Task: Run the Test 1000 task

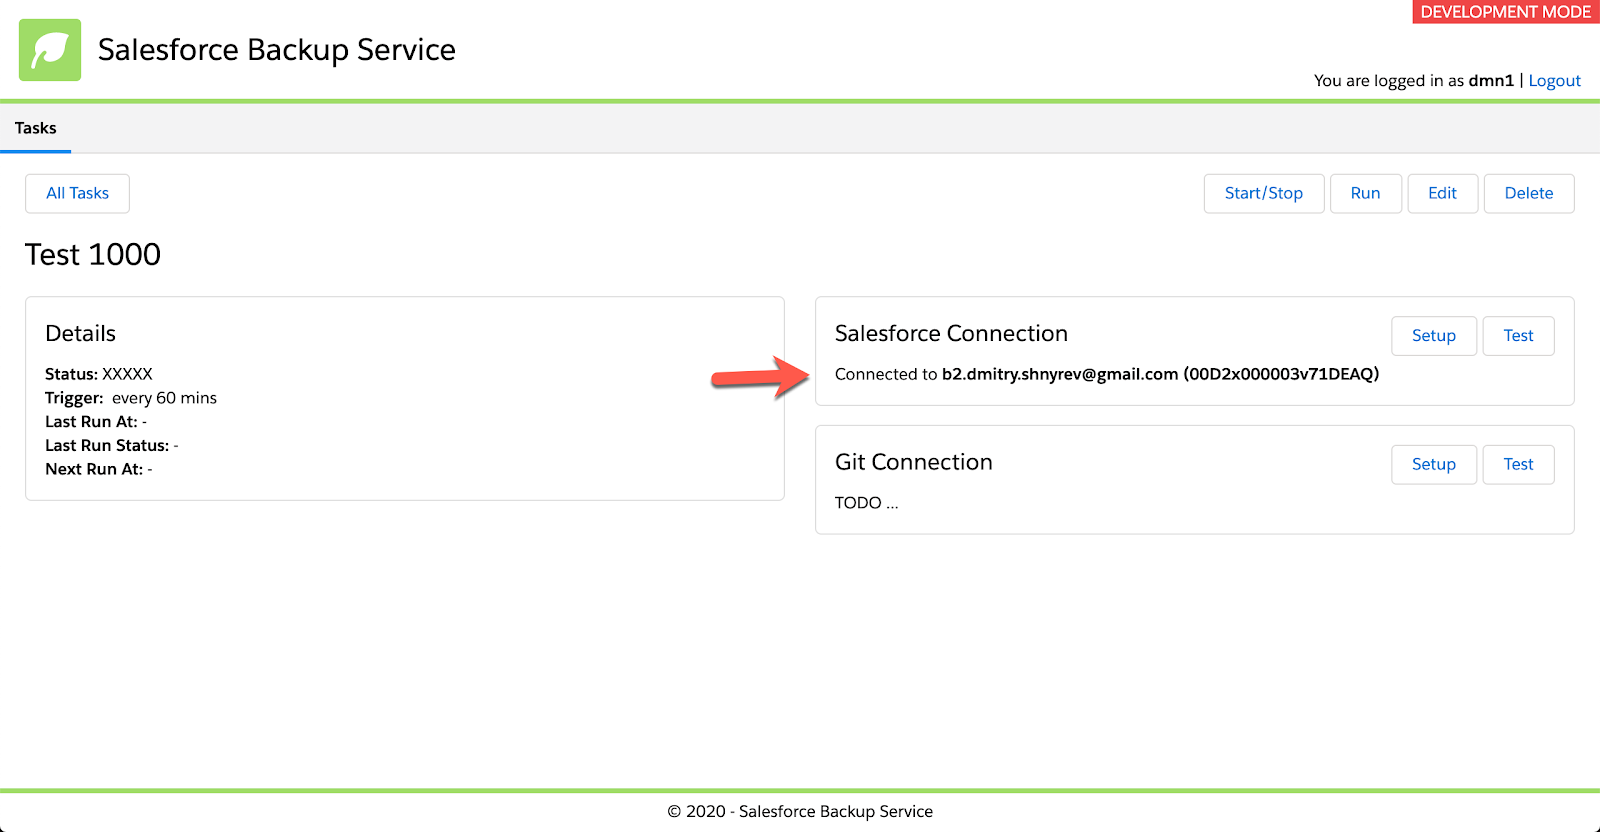Action: coord(1365,193)
